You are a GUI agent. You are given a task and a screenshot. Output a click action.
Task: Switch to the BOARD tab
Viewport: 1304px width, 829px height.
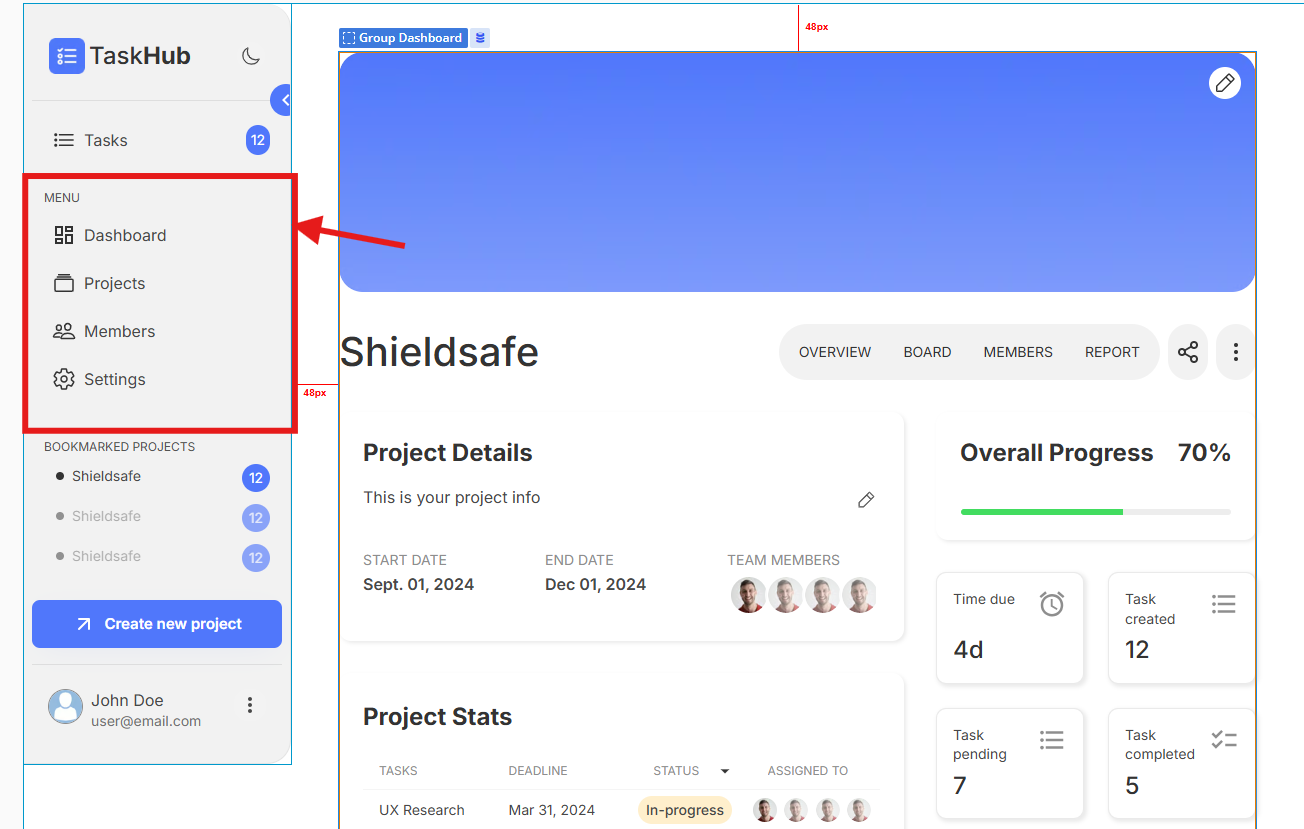coord(927,352)
